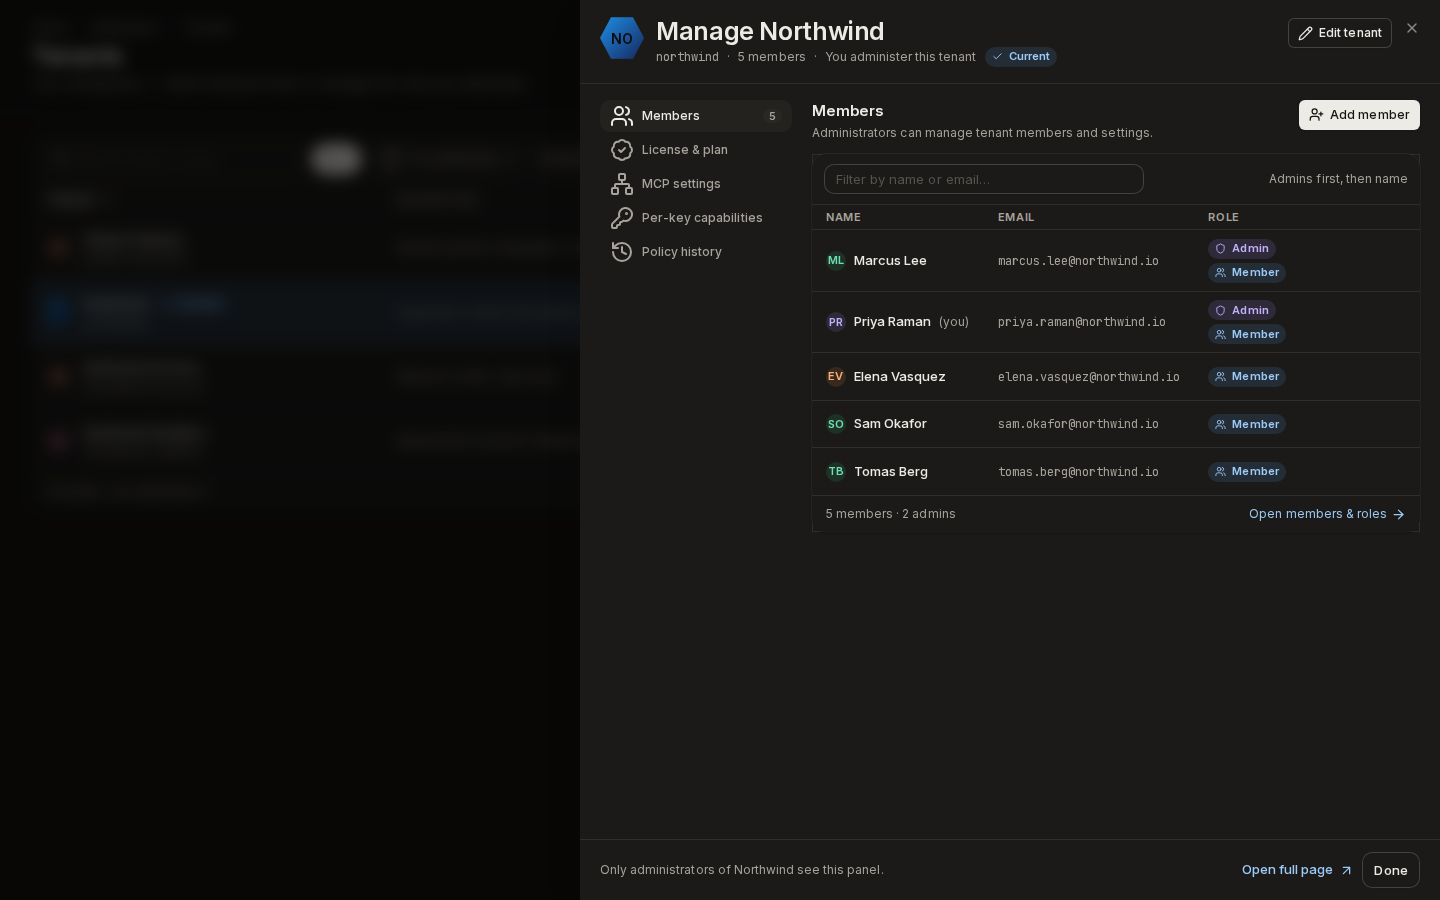Click the ROLE column header
Viewport: 1440px width, 900px height.
tap(1223, 217)
